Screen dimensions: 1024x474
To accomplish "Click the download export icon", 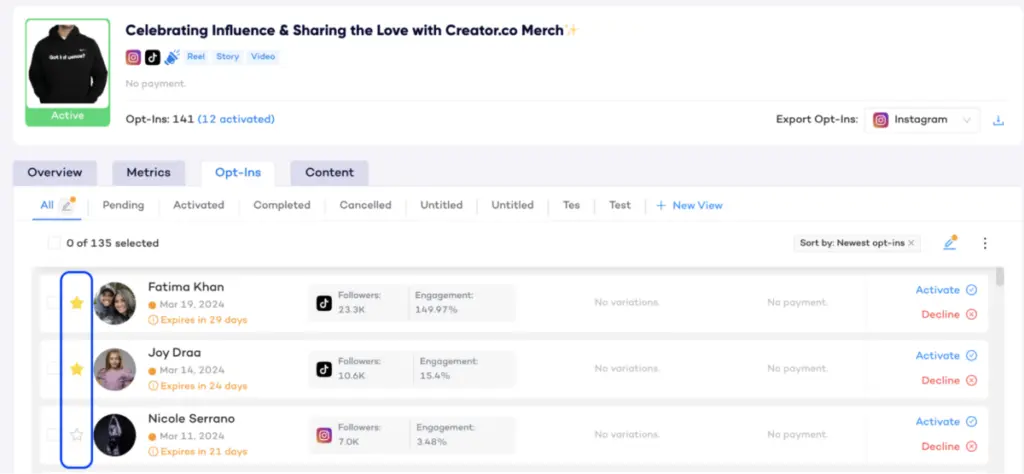I will click(997, 121).
